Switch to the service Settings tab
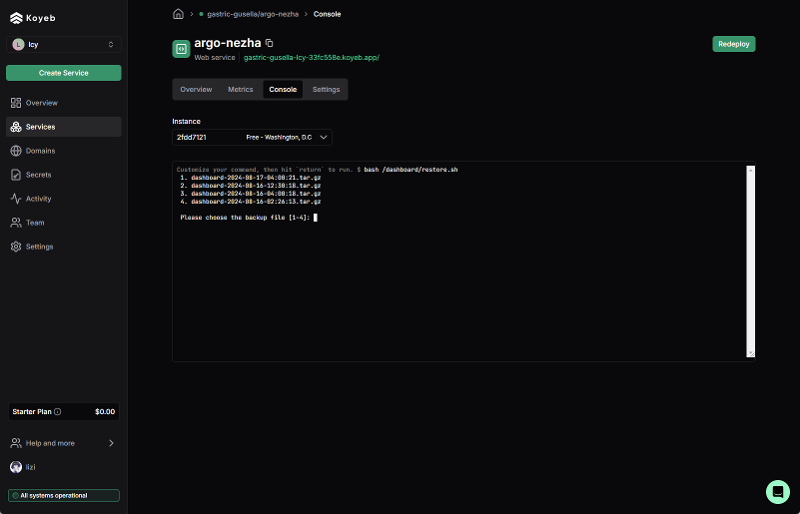The height and width of the screenshot is (514, 800). click(x=326, y=89)
